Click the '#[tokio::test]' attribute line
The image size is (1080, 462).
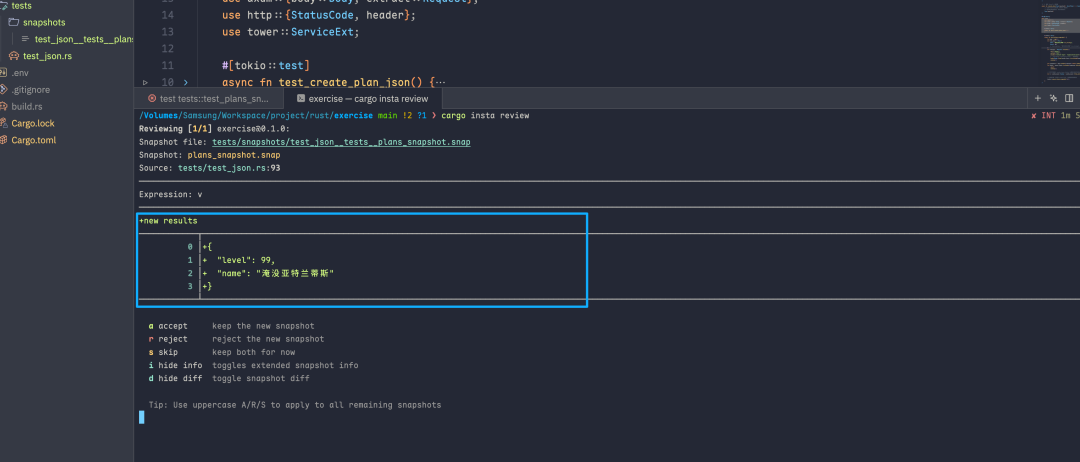click(x=266, y=65)
